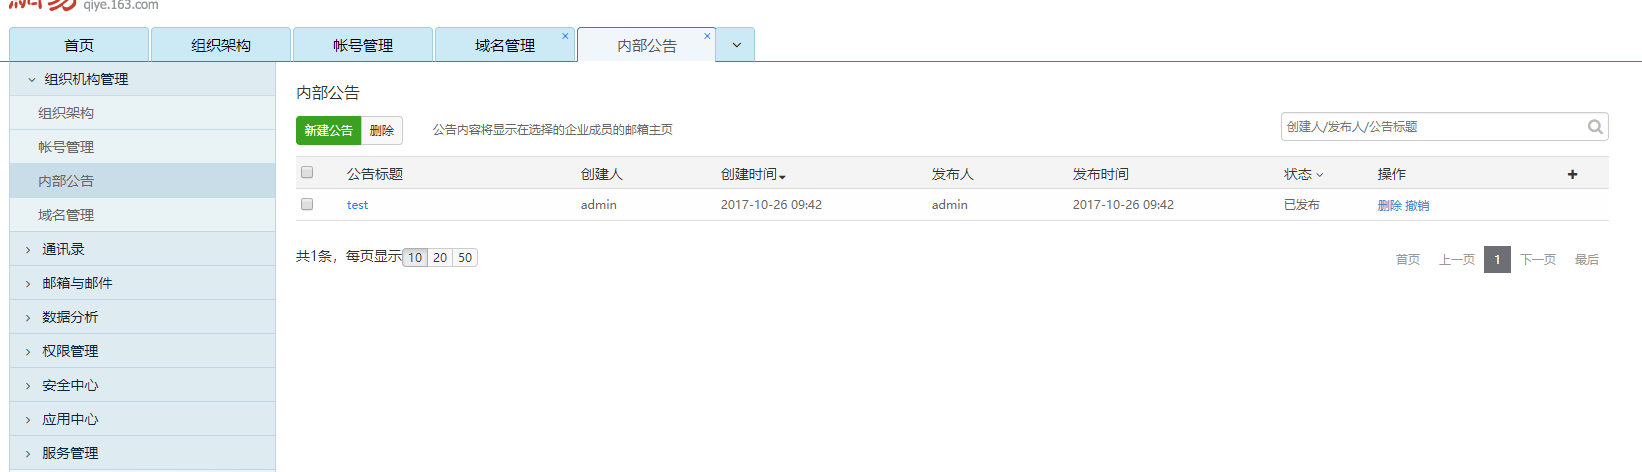Expand the 通讯录 section
The height and width of the screenshot is (472, 1642).
[28, 250]
